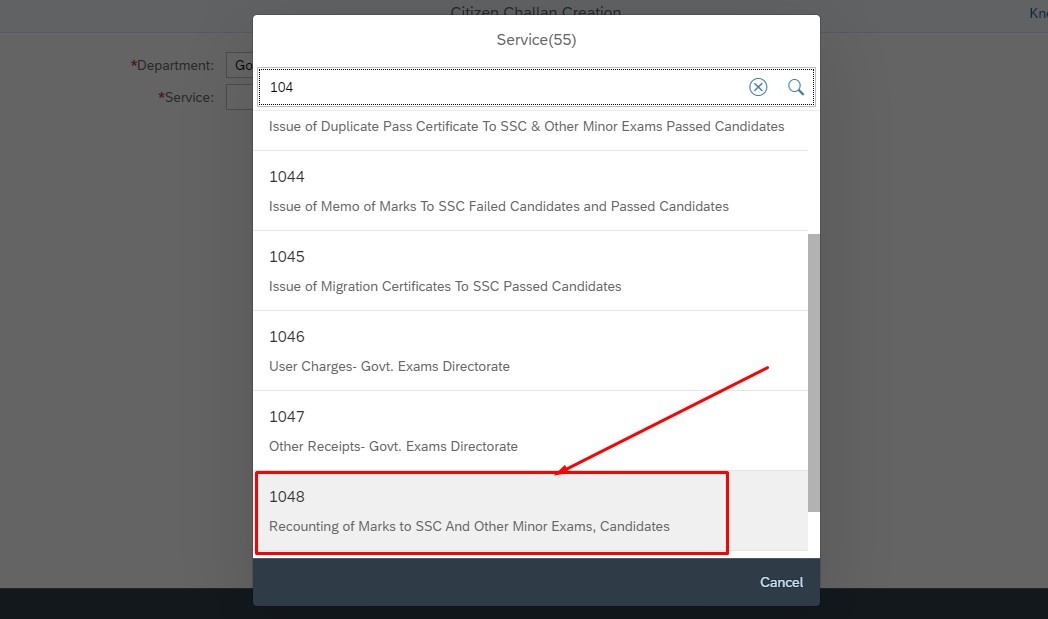Open the Service input field on the form
This screenshot has height=619, width=1048.
pyautogui.click(x=239, y=97)
